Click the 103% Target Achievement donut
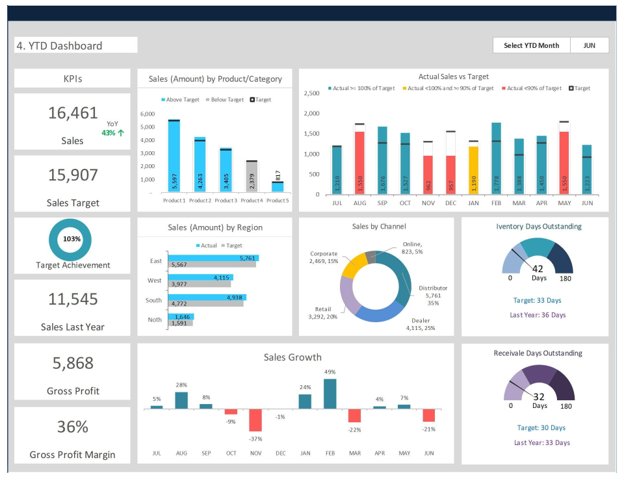The image size is (626, 481). pos(70,240)
